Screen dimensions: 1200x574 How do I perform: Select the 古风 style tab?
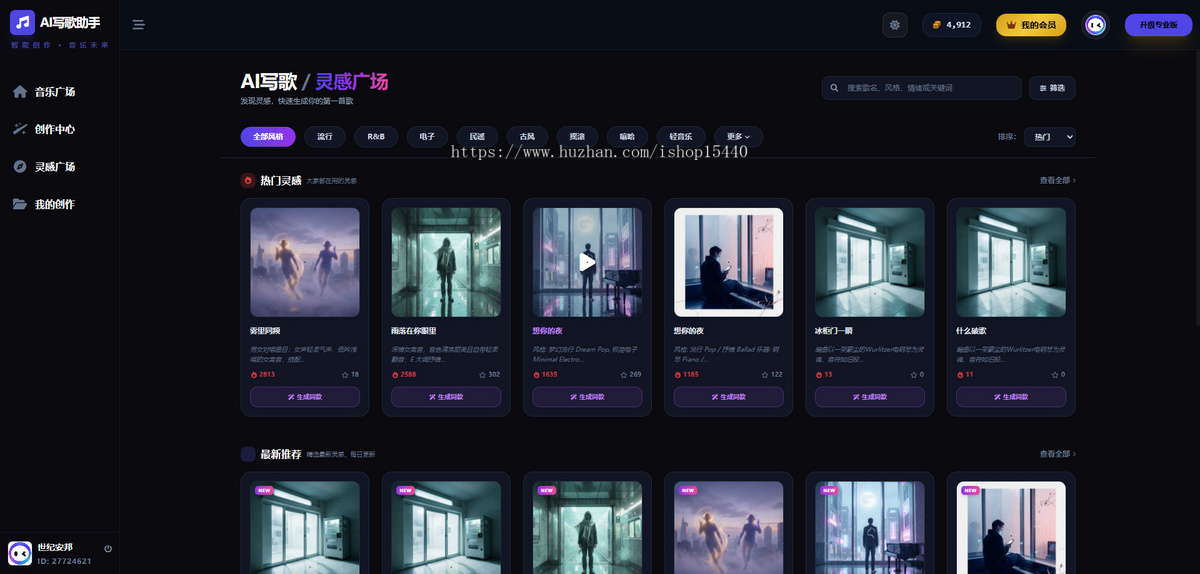point(527,136)
